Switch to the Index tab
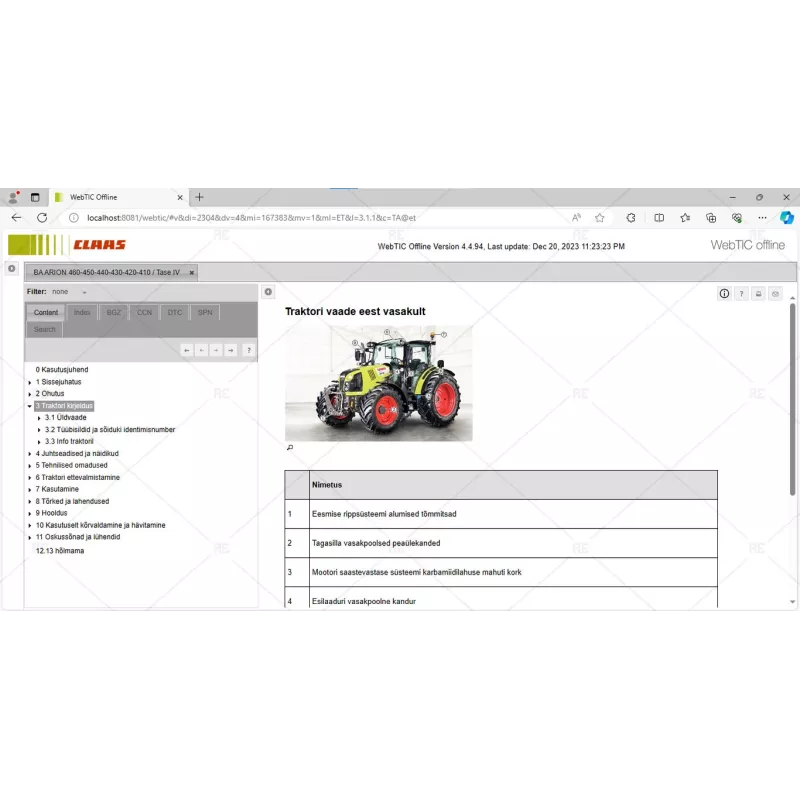This screenshot has width=800, height=800. 82,312
